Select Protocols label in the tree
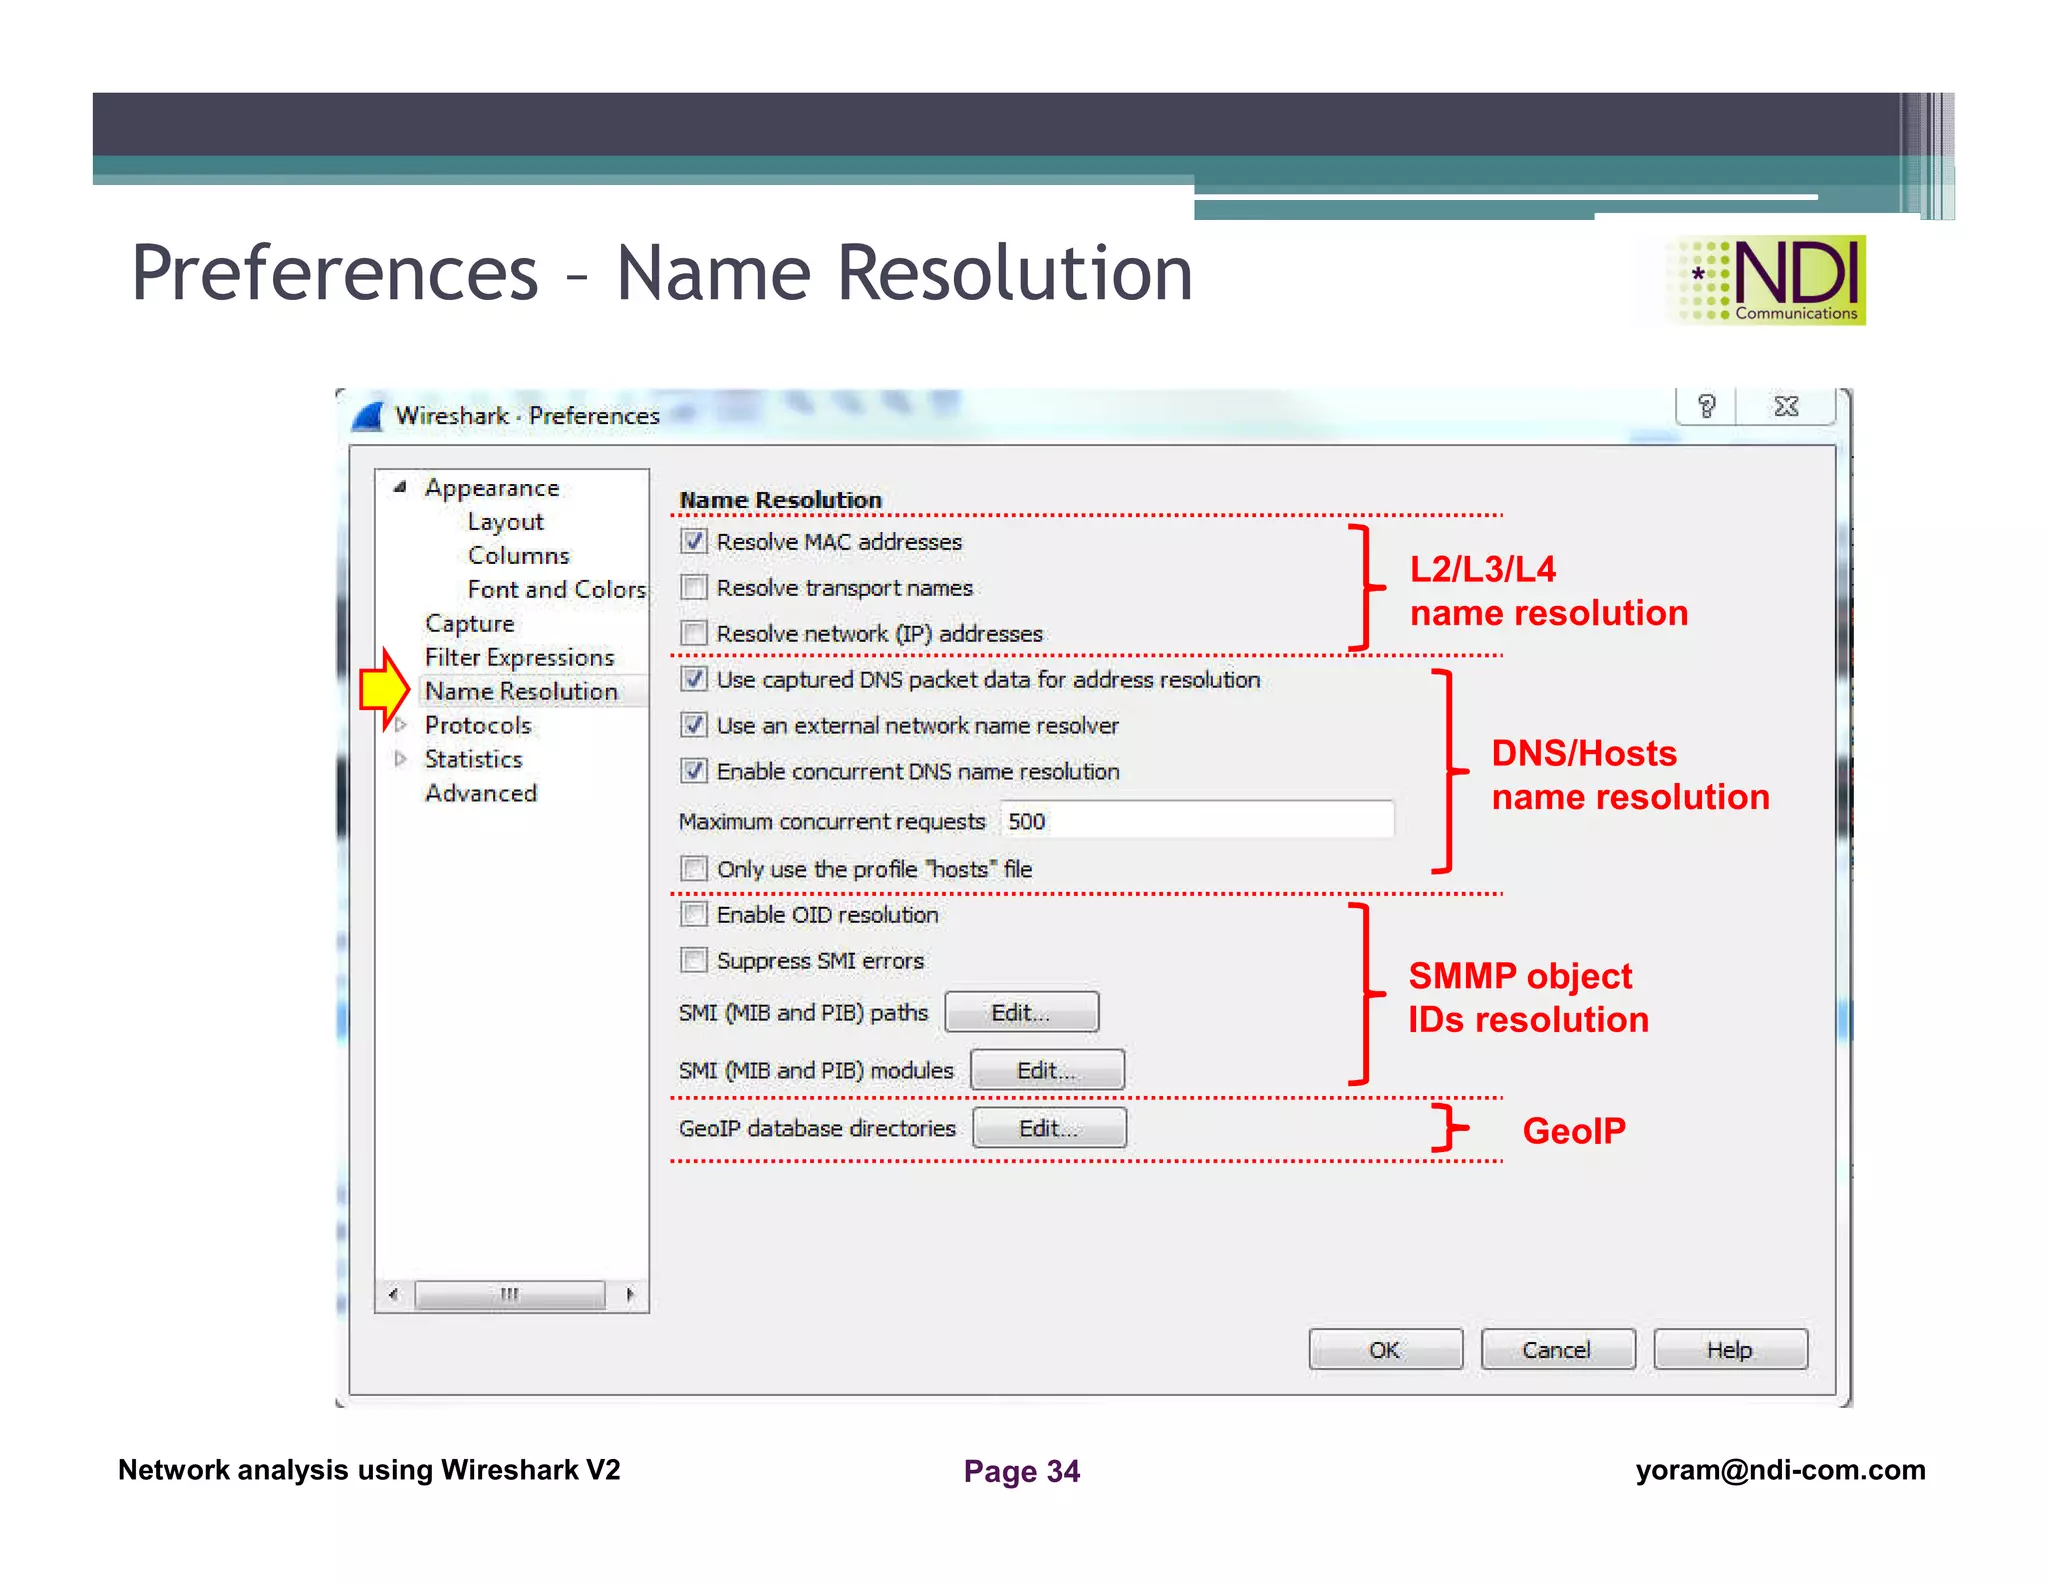 pos(478,725)
